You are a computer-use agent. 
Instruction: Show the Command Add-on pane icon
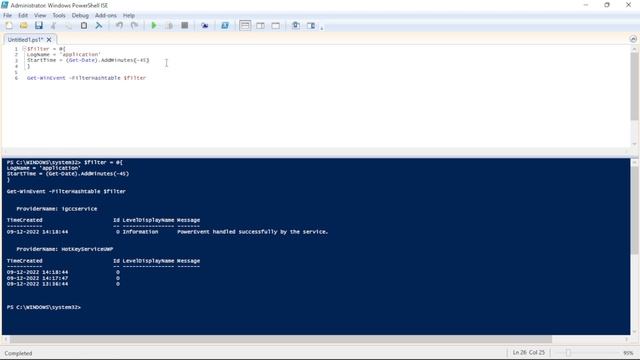[311, 25]
